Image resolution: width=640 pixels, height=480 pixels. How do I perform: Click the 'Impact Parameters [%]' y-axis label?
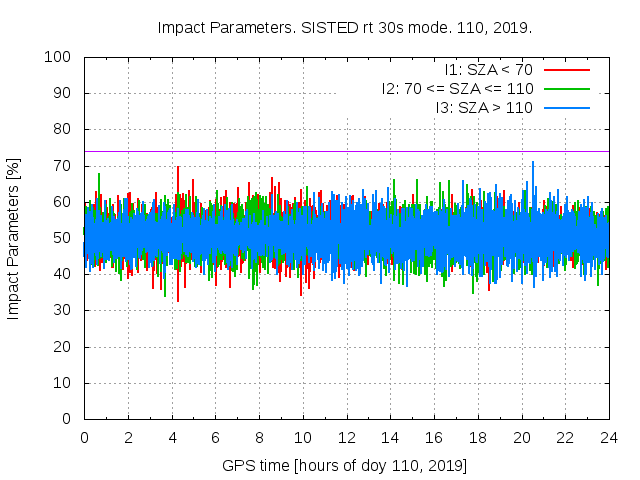click(14, 238)
